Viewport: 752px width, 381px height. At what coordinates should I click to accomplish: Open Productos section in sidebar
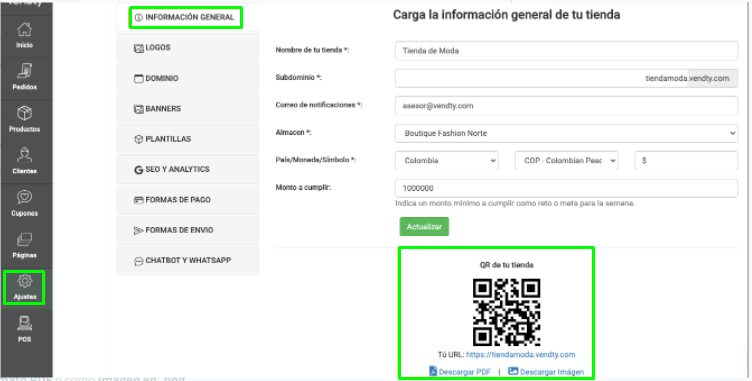pyautogui.click(x=25, y=120)
